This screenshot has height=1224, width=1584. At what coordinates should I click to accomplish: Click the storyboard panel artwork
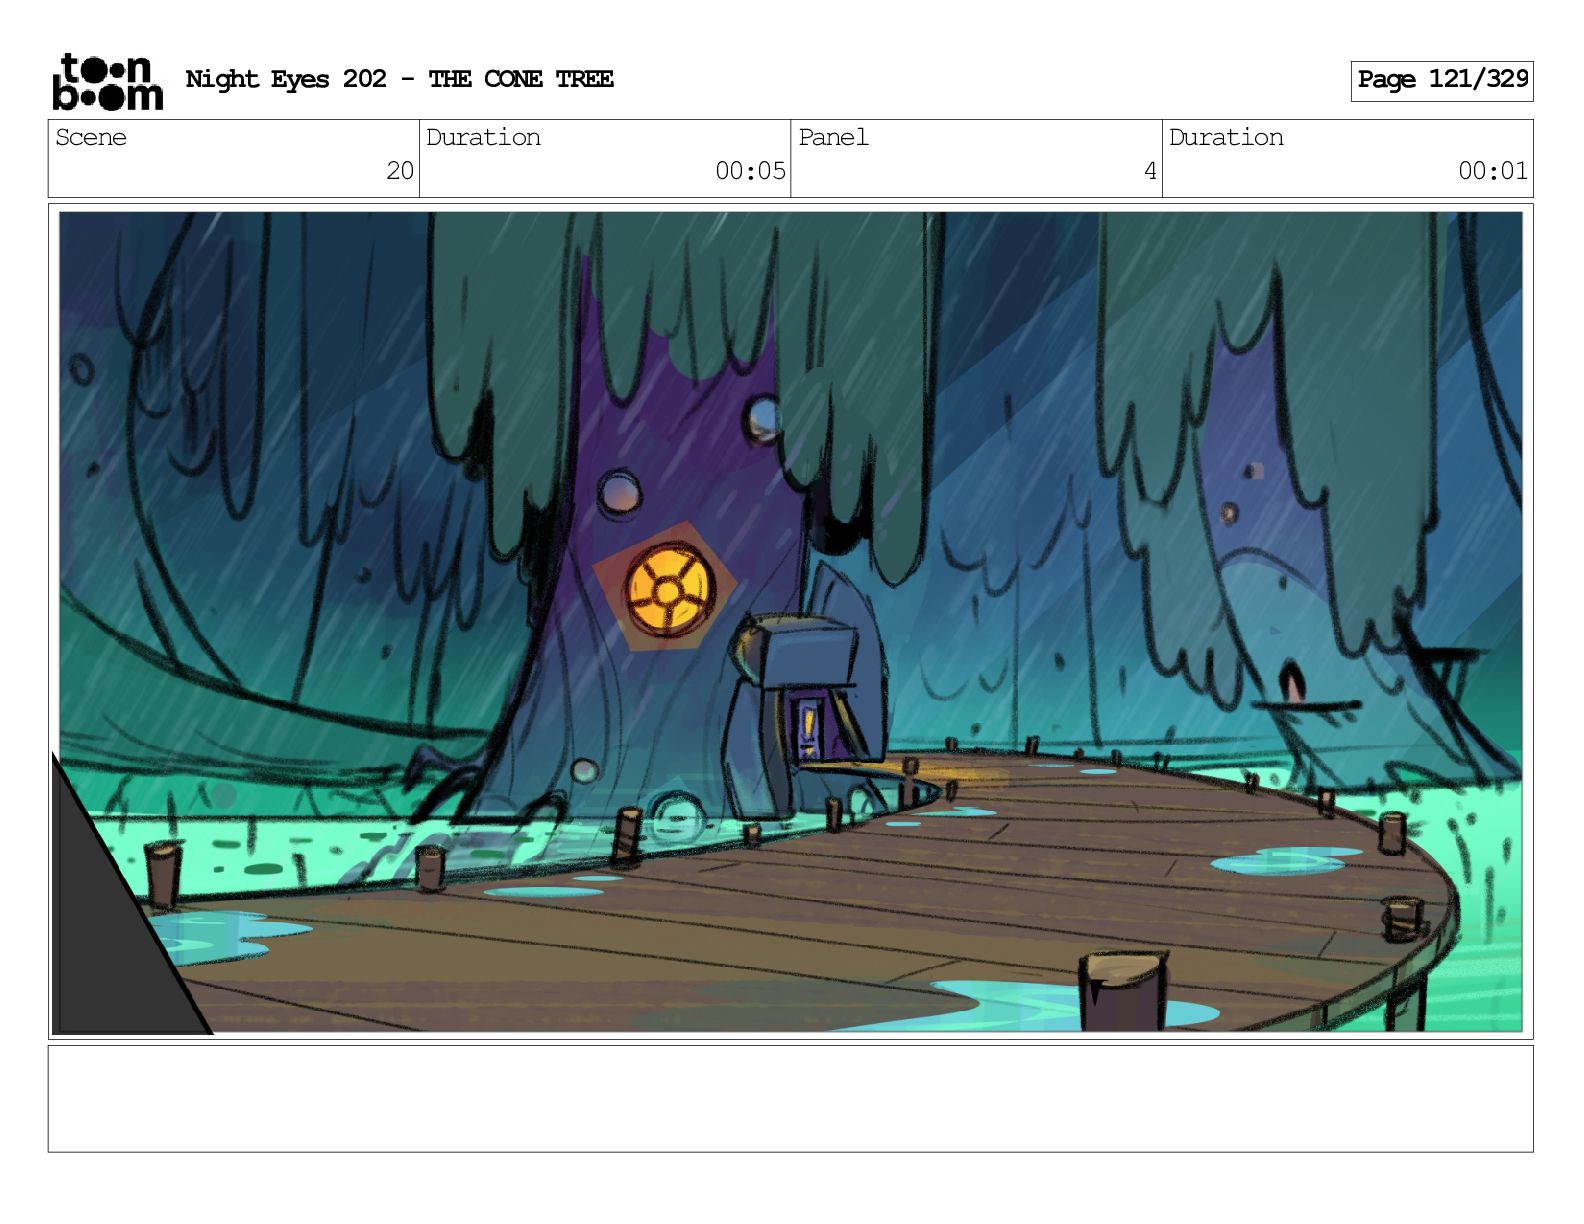tap(790, 621)
